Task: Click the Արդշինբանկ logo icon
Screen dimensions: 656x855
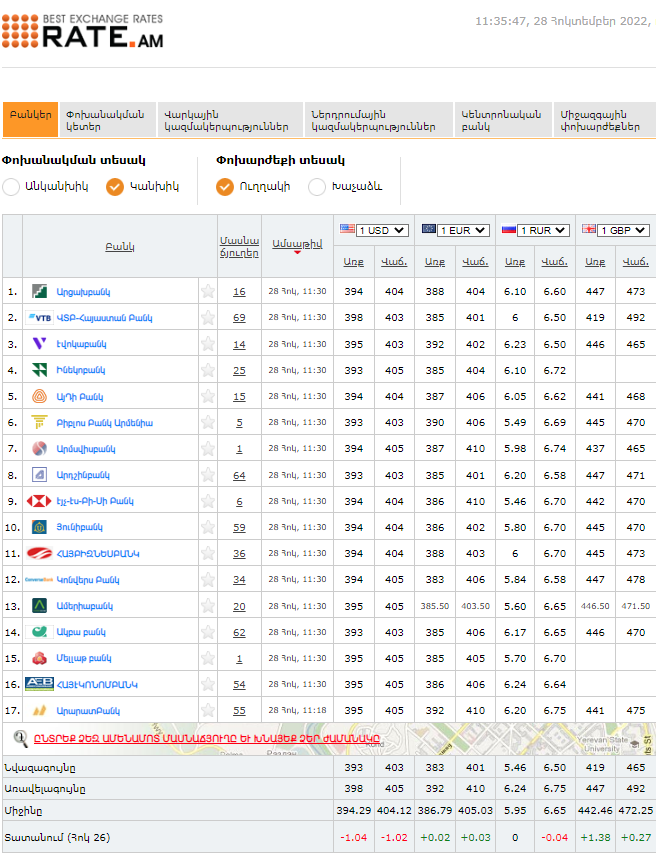Action: coord(39,475)
